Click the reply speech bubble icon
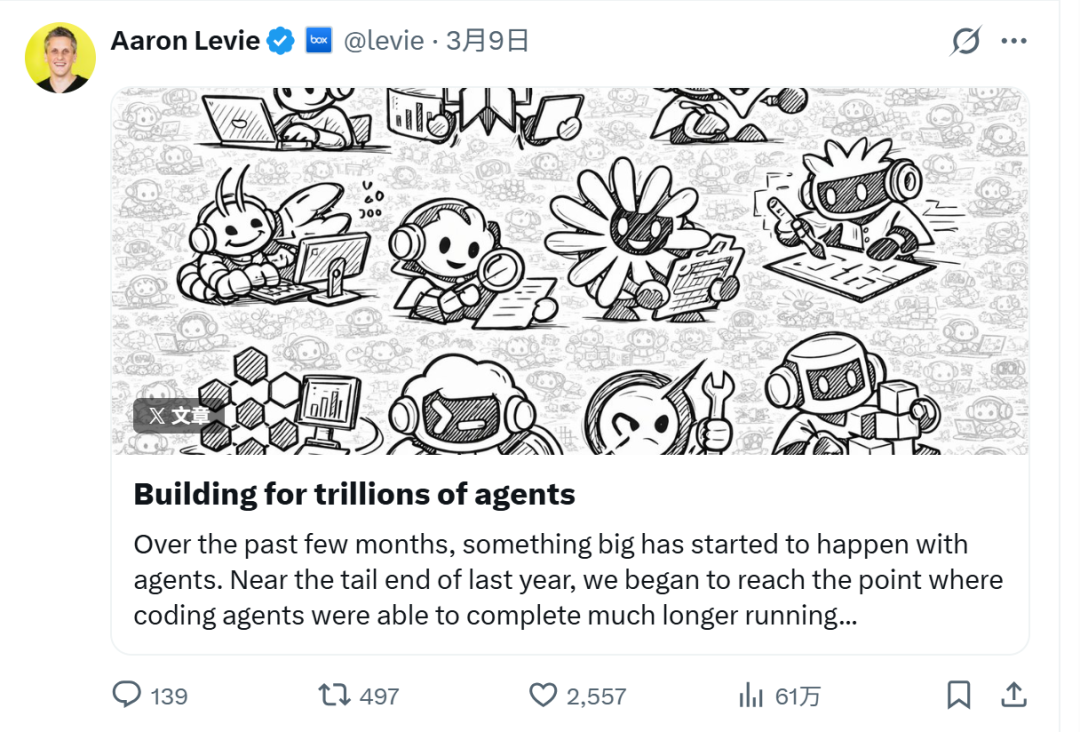This screenshot has width=1080, height=732. 127,695
